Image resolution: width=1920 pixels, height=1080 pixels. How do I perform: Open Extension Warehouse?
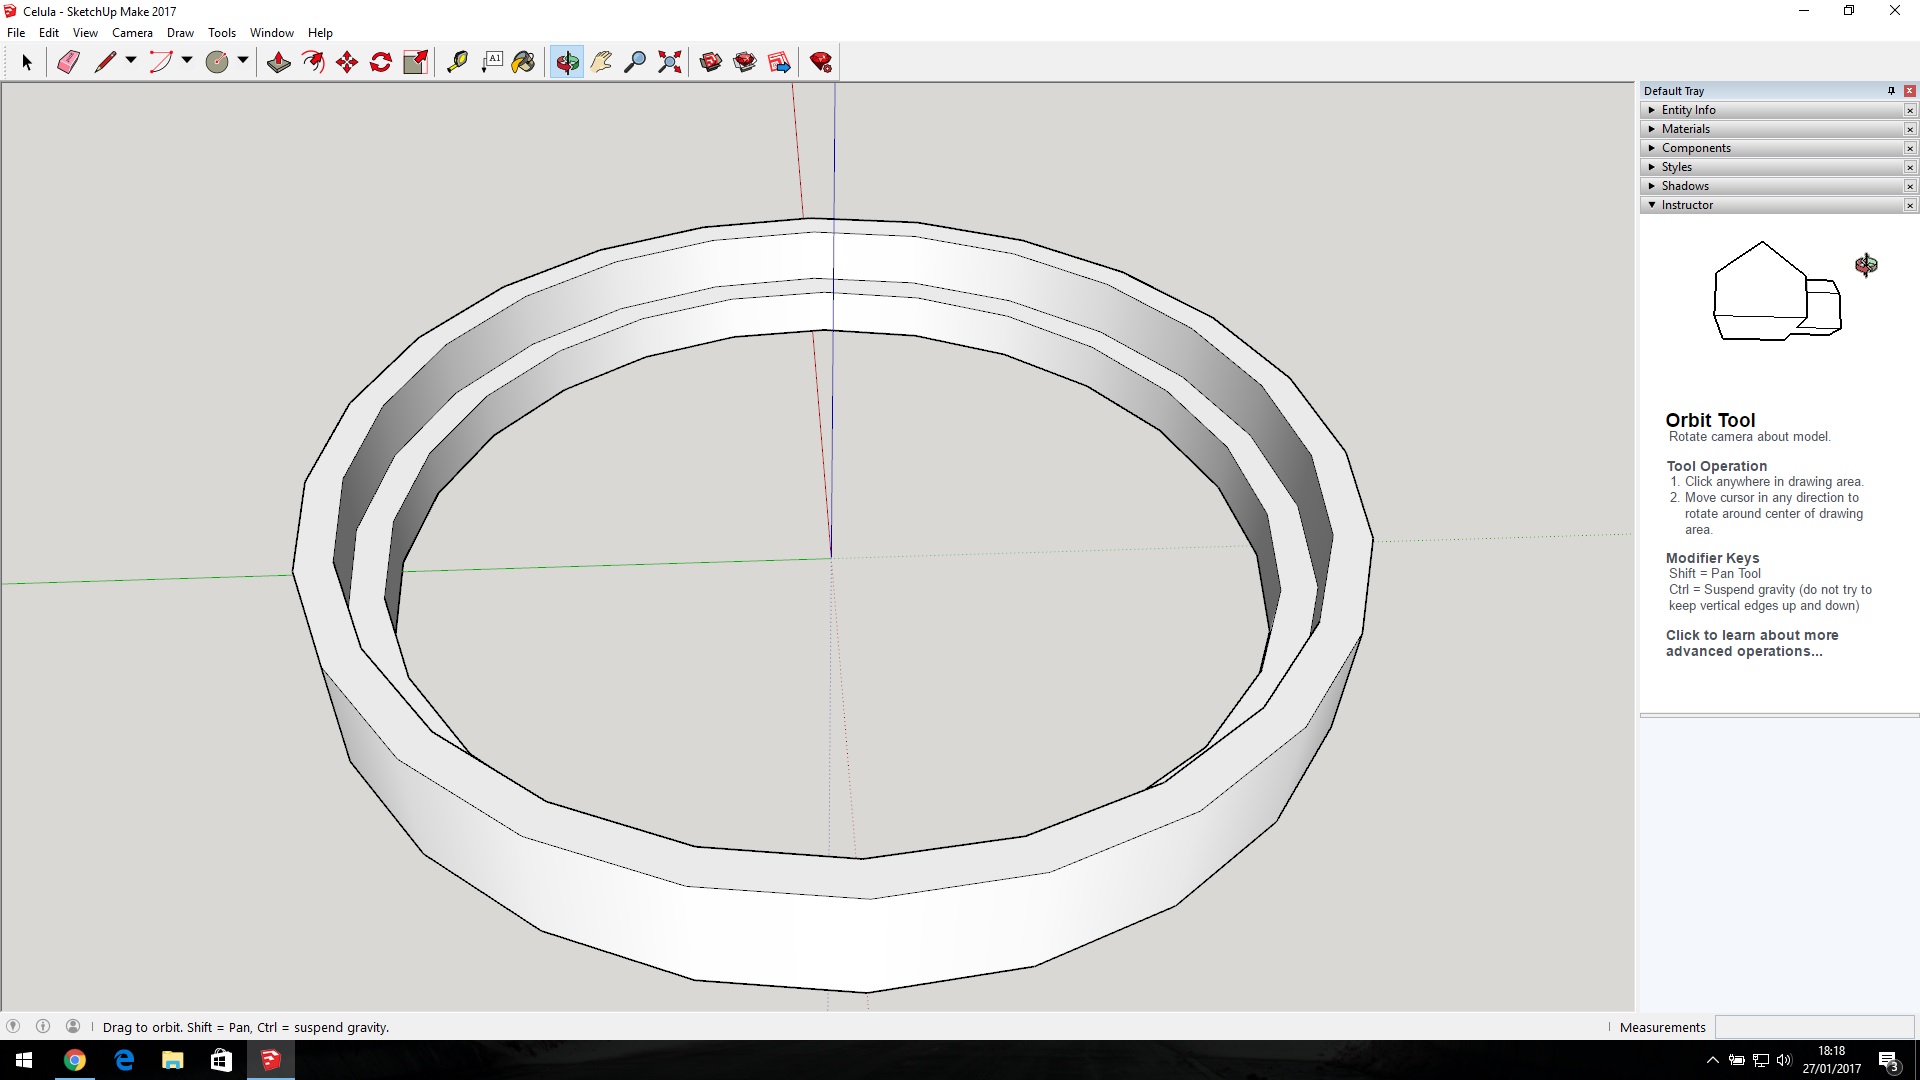(x=745, y=62)
